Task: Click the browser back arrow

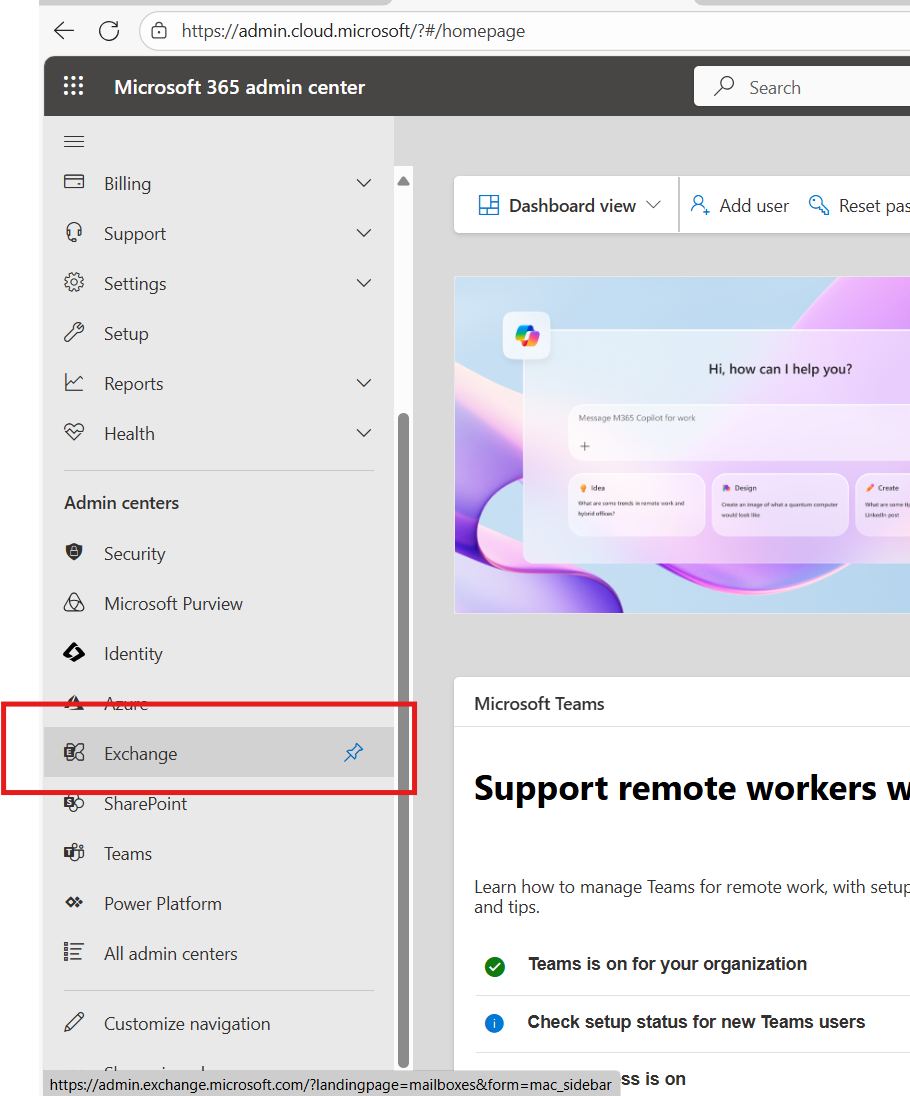Action: coord(64,31)
